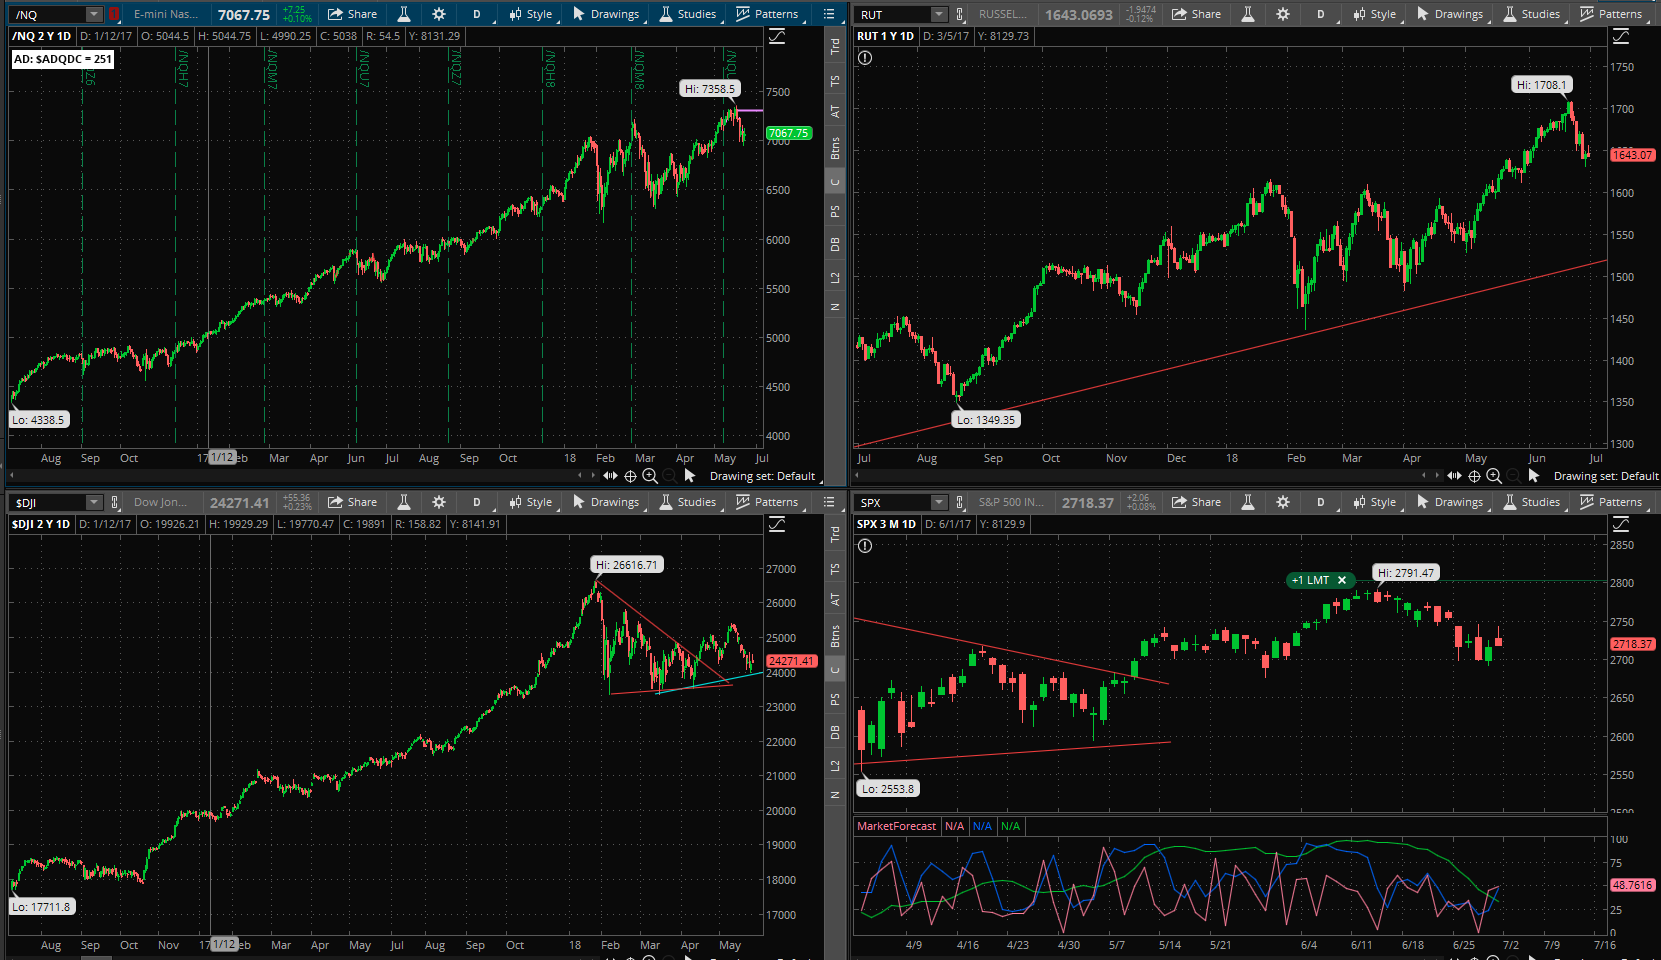The width and height of the screenshot is (1661, 960).
Task: Click Share button in SPX chart toolbar
Action: [1196, 502]
